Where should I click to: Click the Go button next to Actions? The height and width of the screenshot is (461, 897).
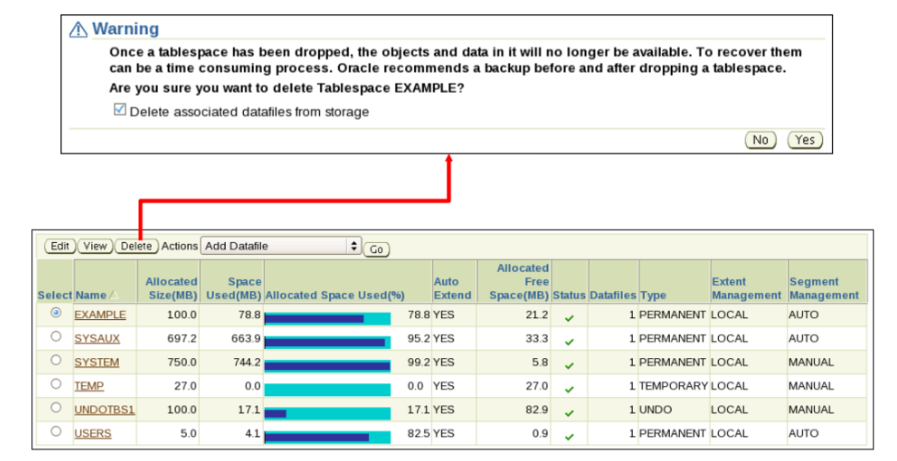click(x=376, y=249)
